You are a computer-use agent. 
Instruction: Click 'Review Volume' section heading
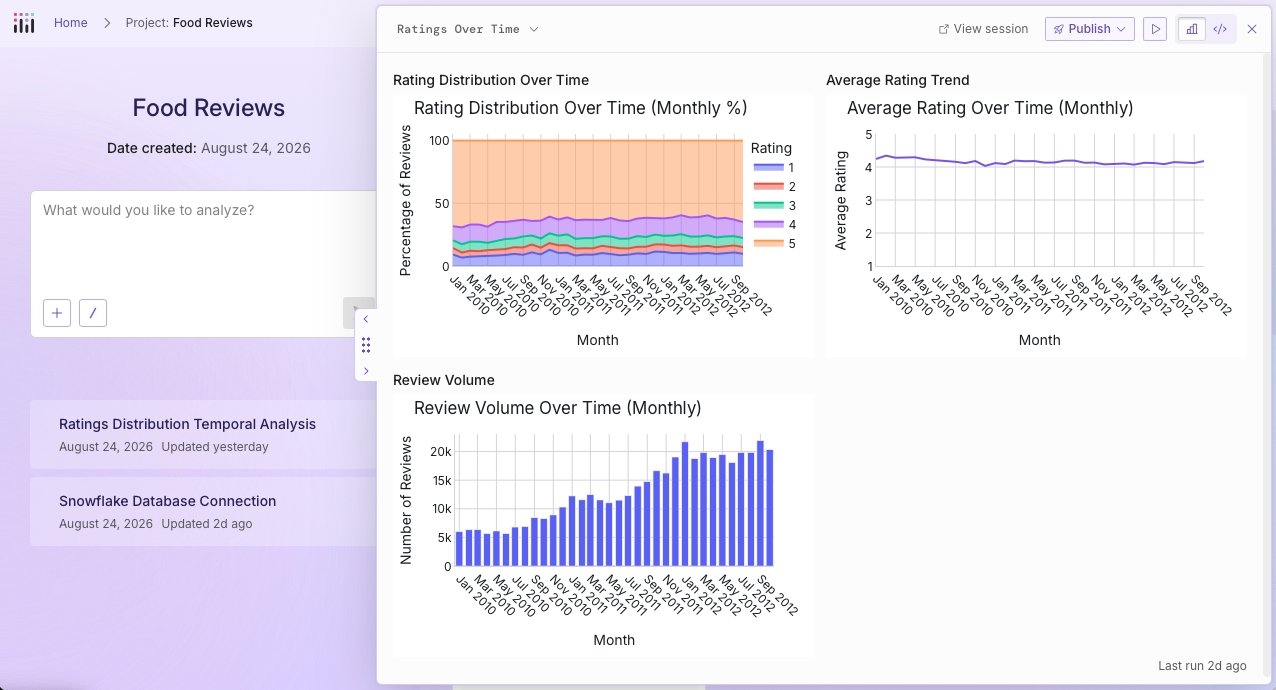pyautogui.click(x=444, y=380)
